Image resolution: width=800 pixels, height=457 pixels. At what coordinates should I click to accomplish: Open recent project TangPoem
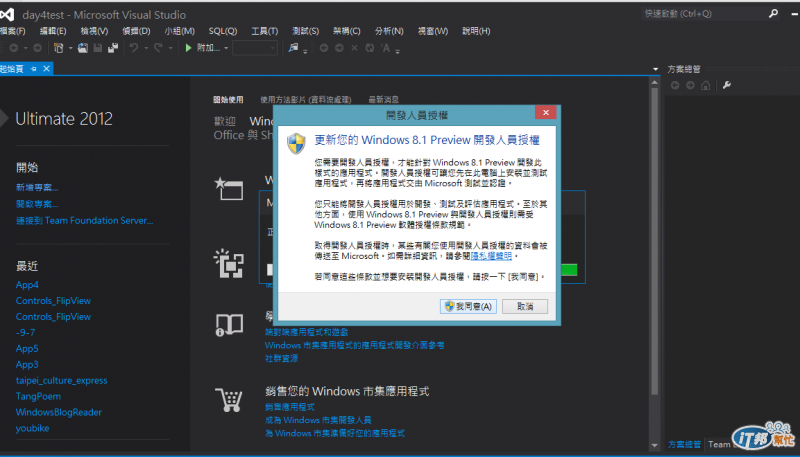point(38,396)
